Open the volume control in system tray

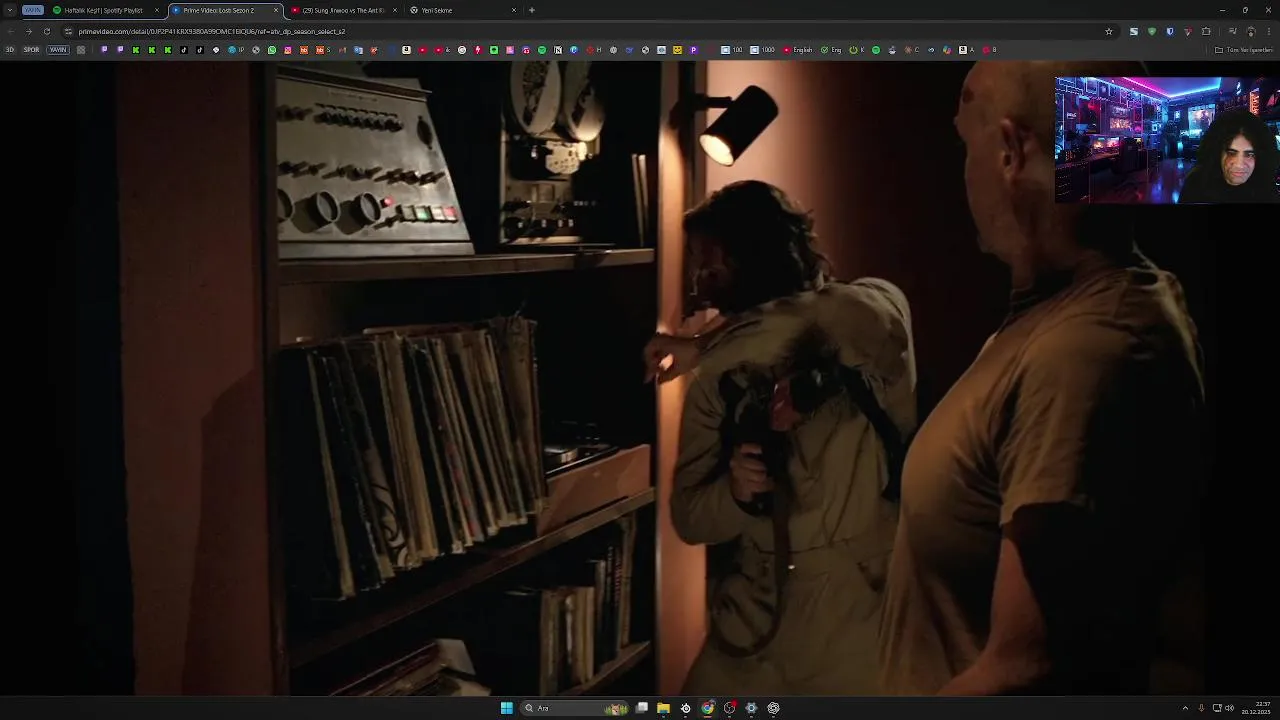click(x=1230, y=708)
